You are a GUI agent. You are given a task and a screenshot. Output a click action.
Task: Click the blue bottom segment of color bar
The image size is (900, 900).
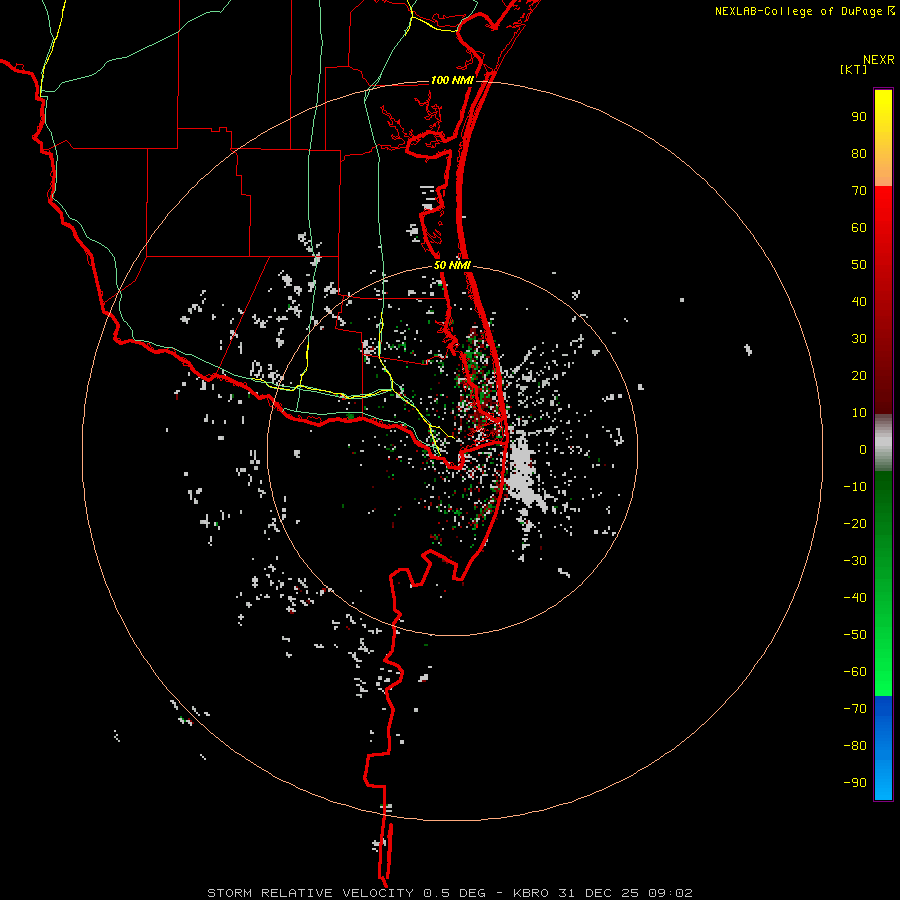[883, 748]
